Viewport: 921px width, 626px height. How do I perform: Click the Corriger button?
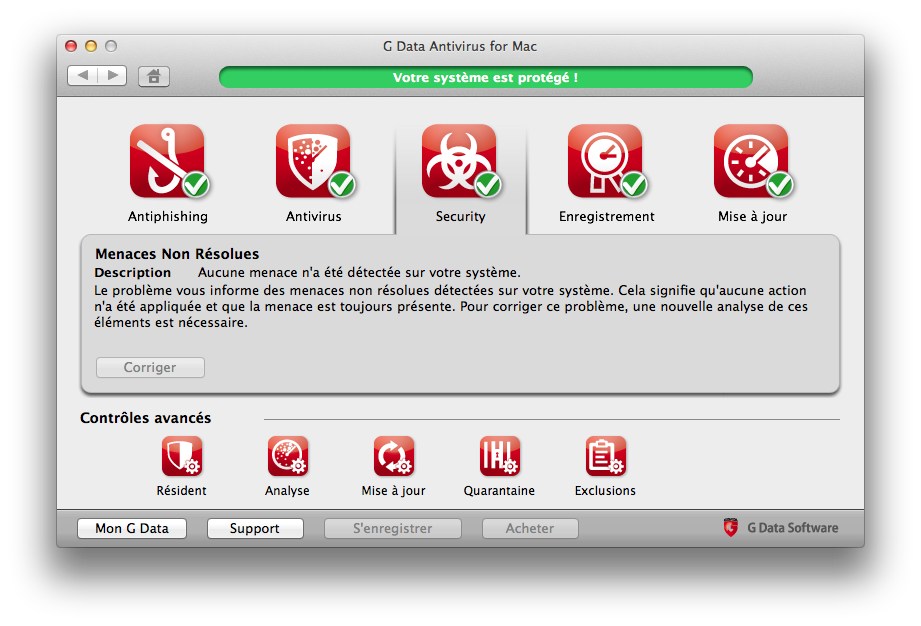[x=150, y=368]
